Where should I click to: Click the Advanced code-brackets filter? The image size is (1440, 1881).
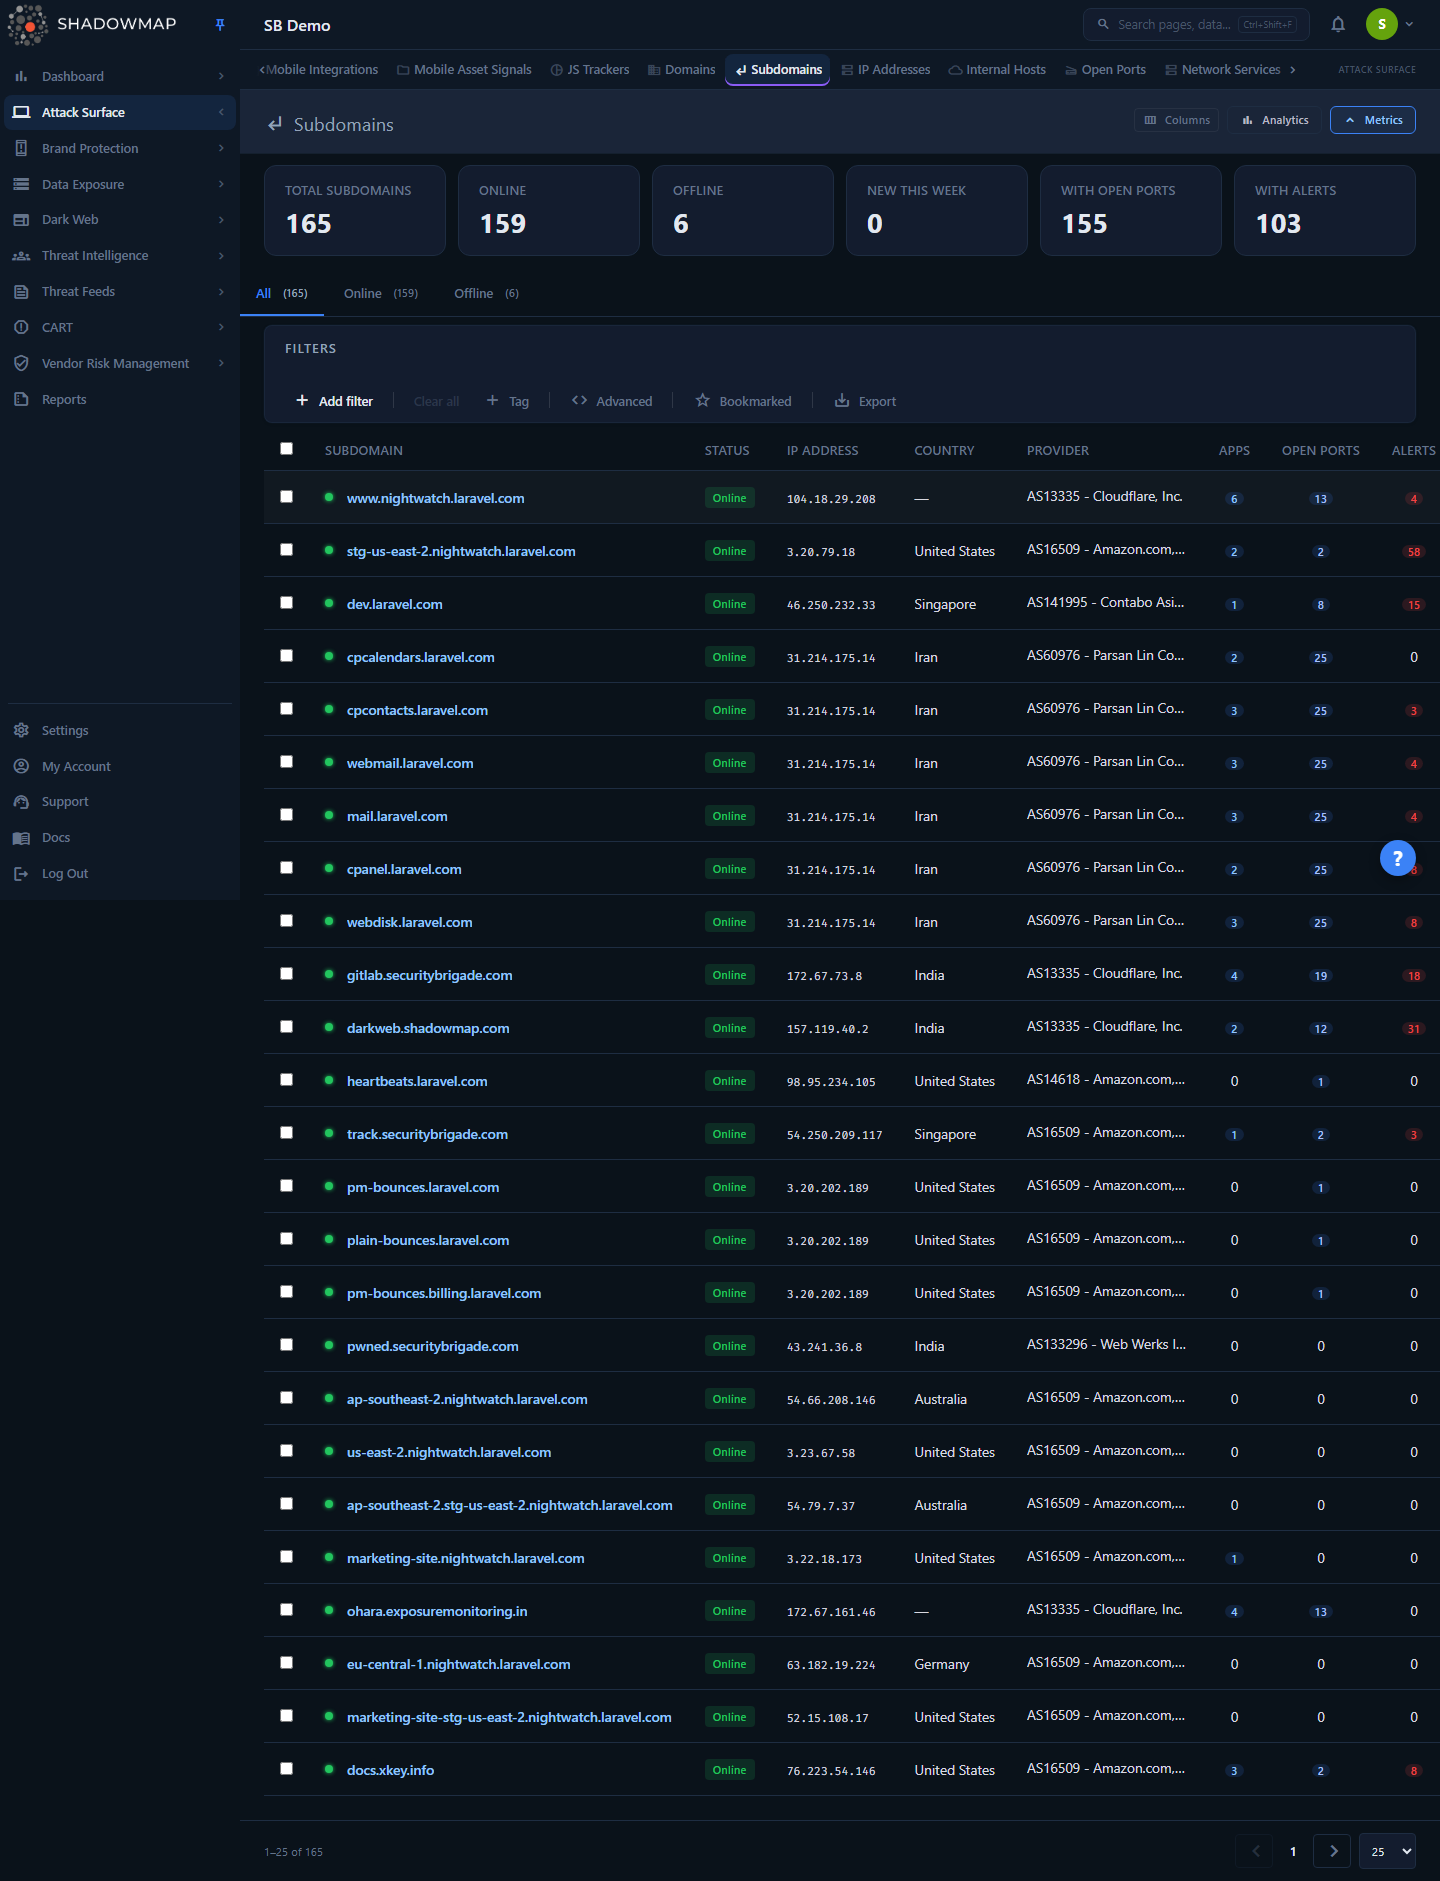pyautogui.click(x=612, y=401)
